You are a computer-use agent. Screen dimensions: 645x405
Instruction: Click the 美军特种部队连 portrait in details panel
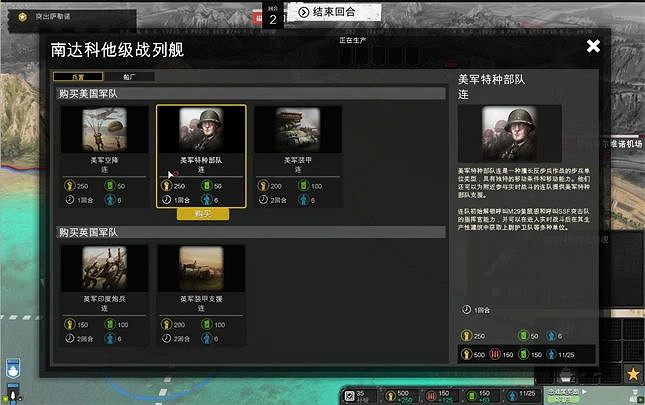(510, 134)
